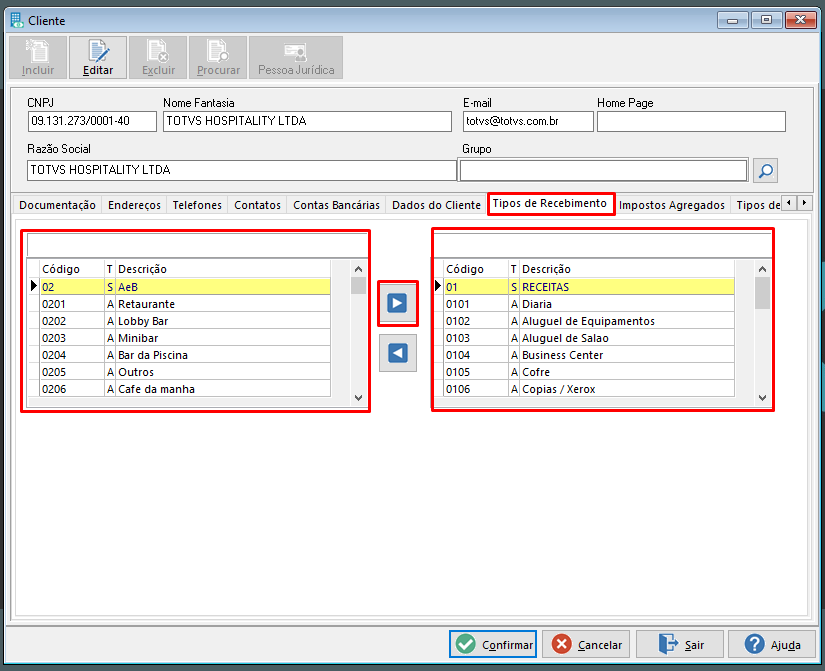
Task: Click the Sair button
Action: pos(680,644)
